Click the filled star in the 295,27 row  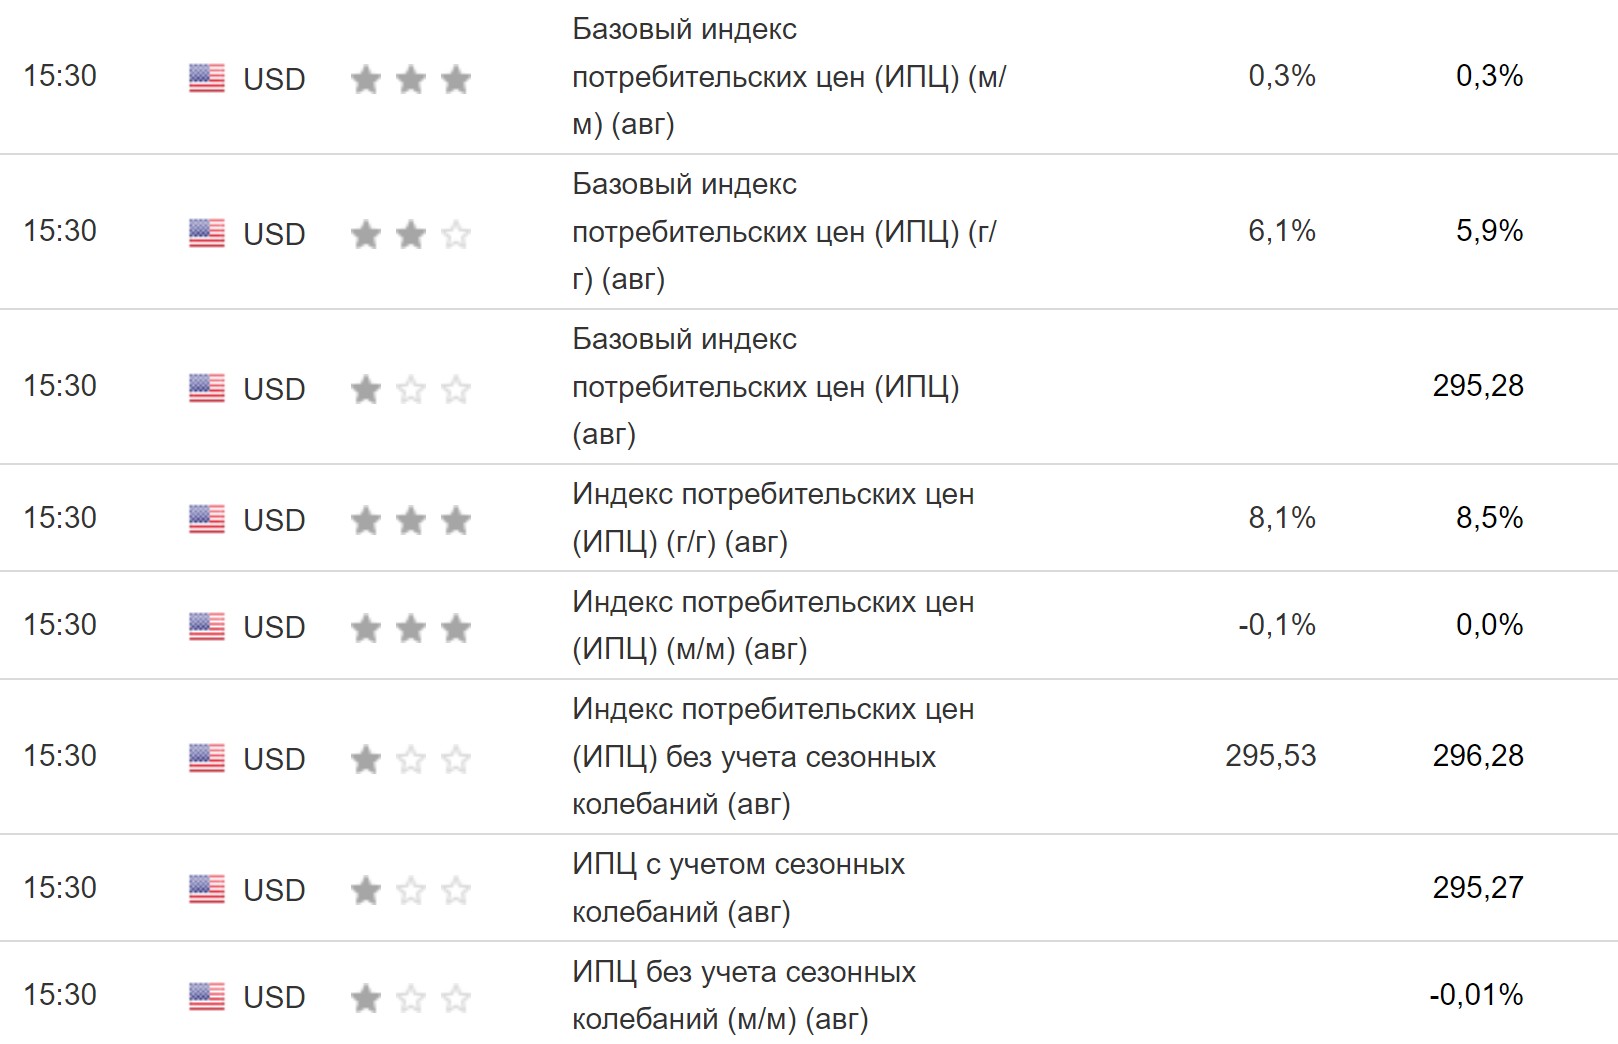[366, 889]
